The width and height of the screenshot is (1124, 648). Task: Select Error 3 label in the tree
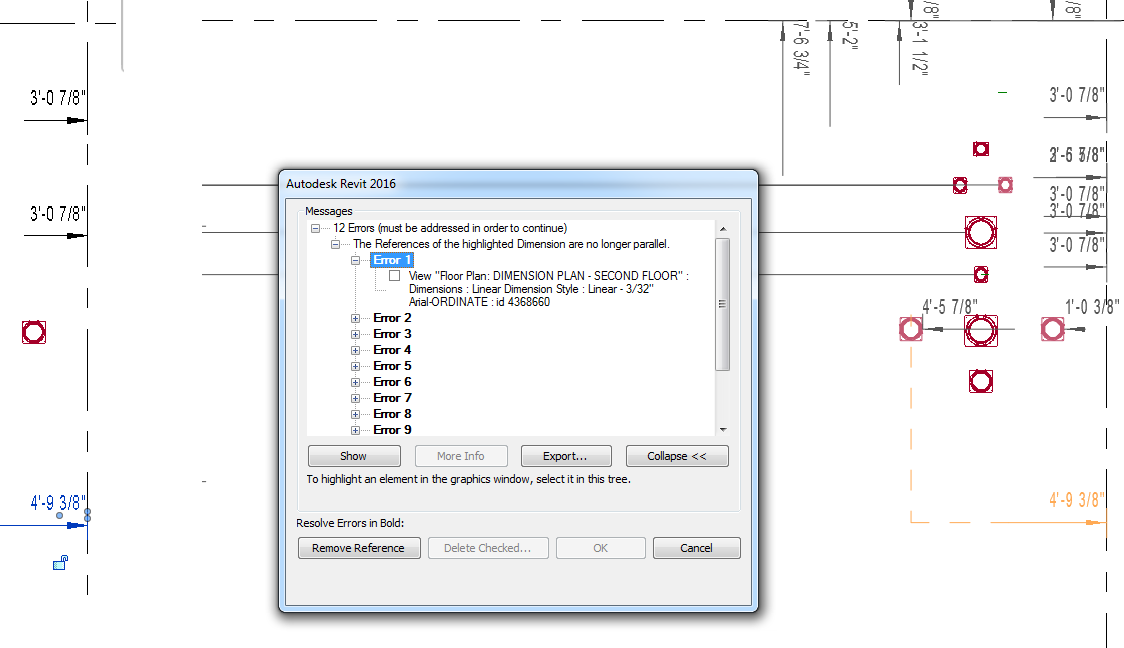tap(392, 334)
